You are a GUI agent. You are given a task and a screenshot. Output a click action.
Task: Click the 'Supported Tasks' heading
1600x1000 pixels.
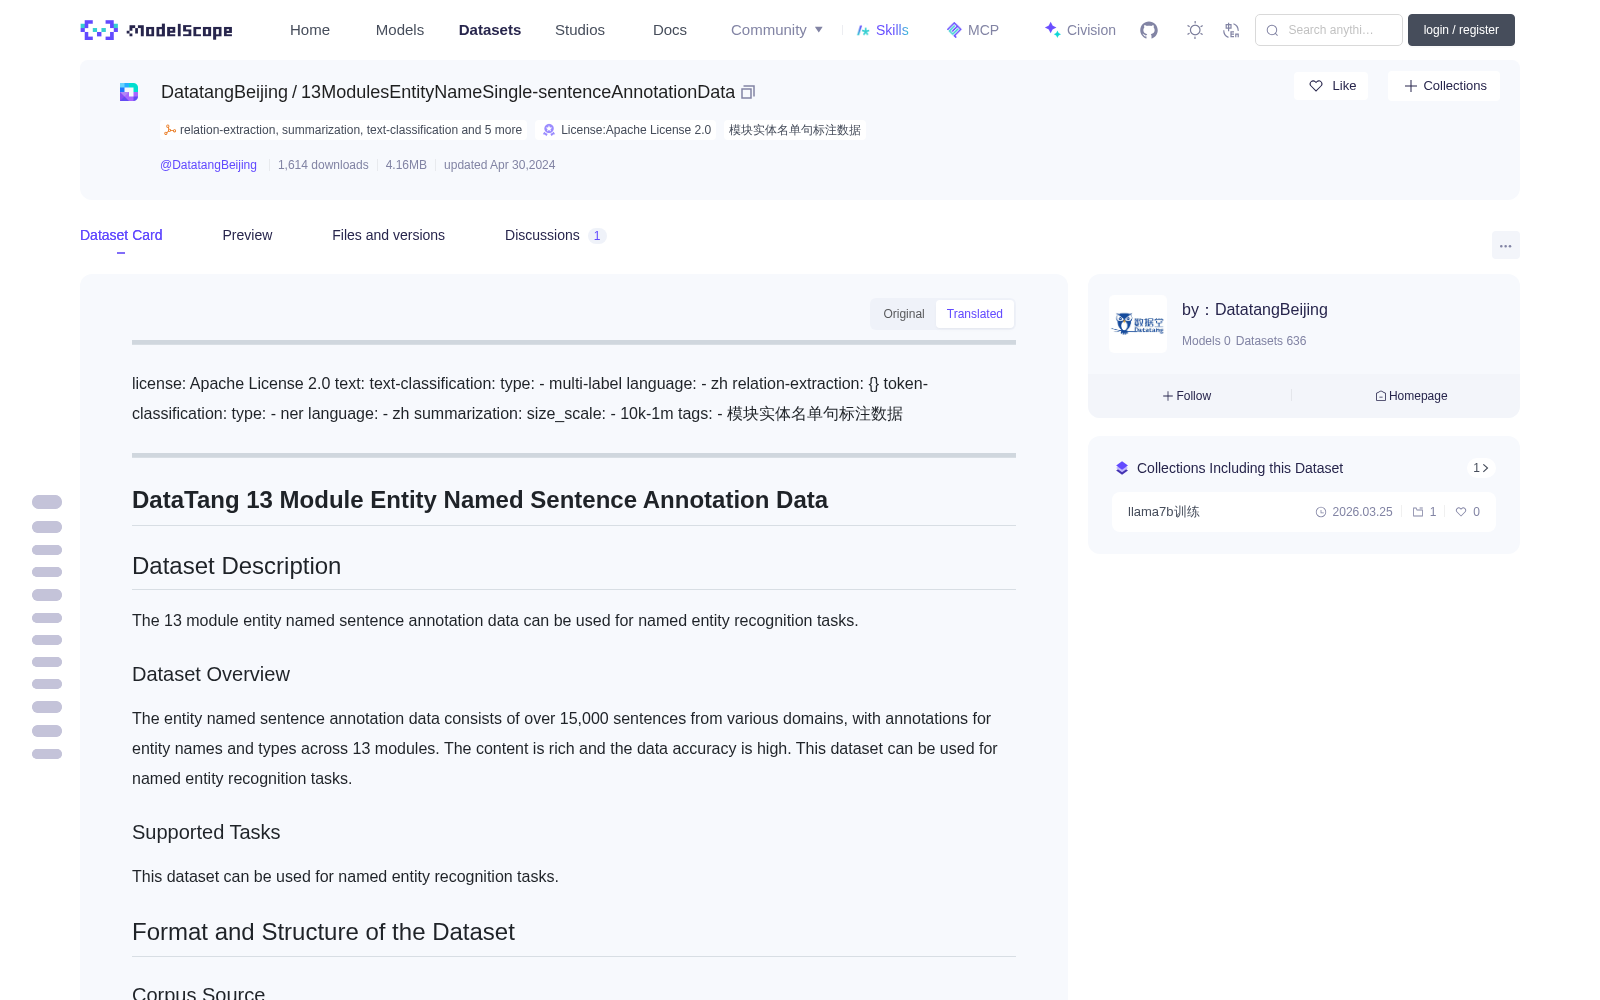tap(206, 832)
